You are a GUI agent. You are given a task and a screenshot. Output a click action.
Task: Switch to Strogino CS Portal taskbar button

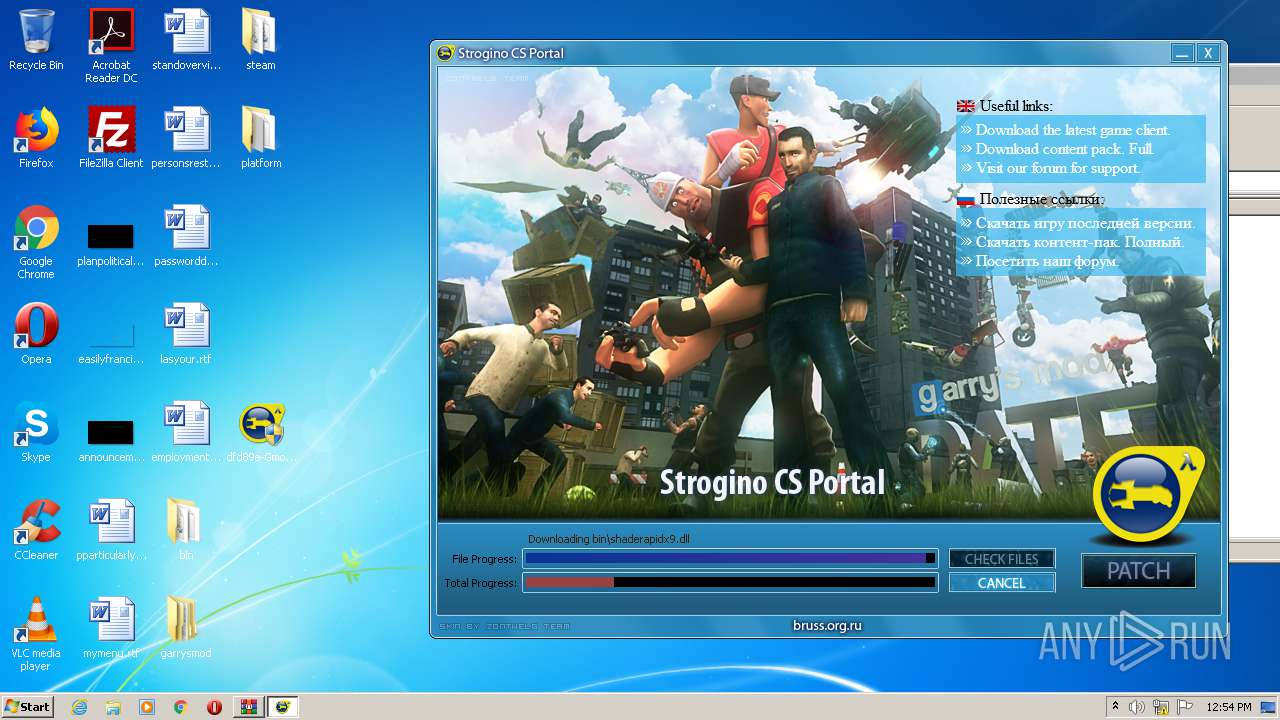pos(283,707)
